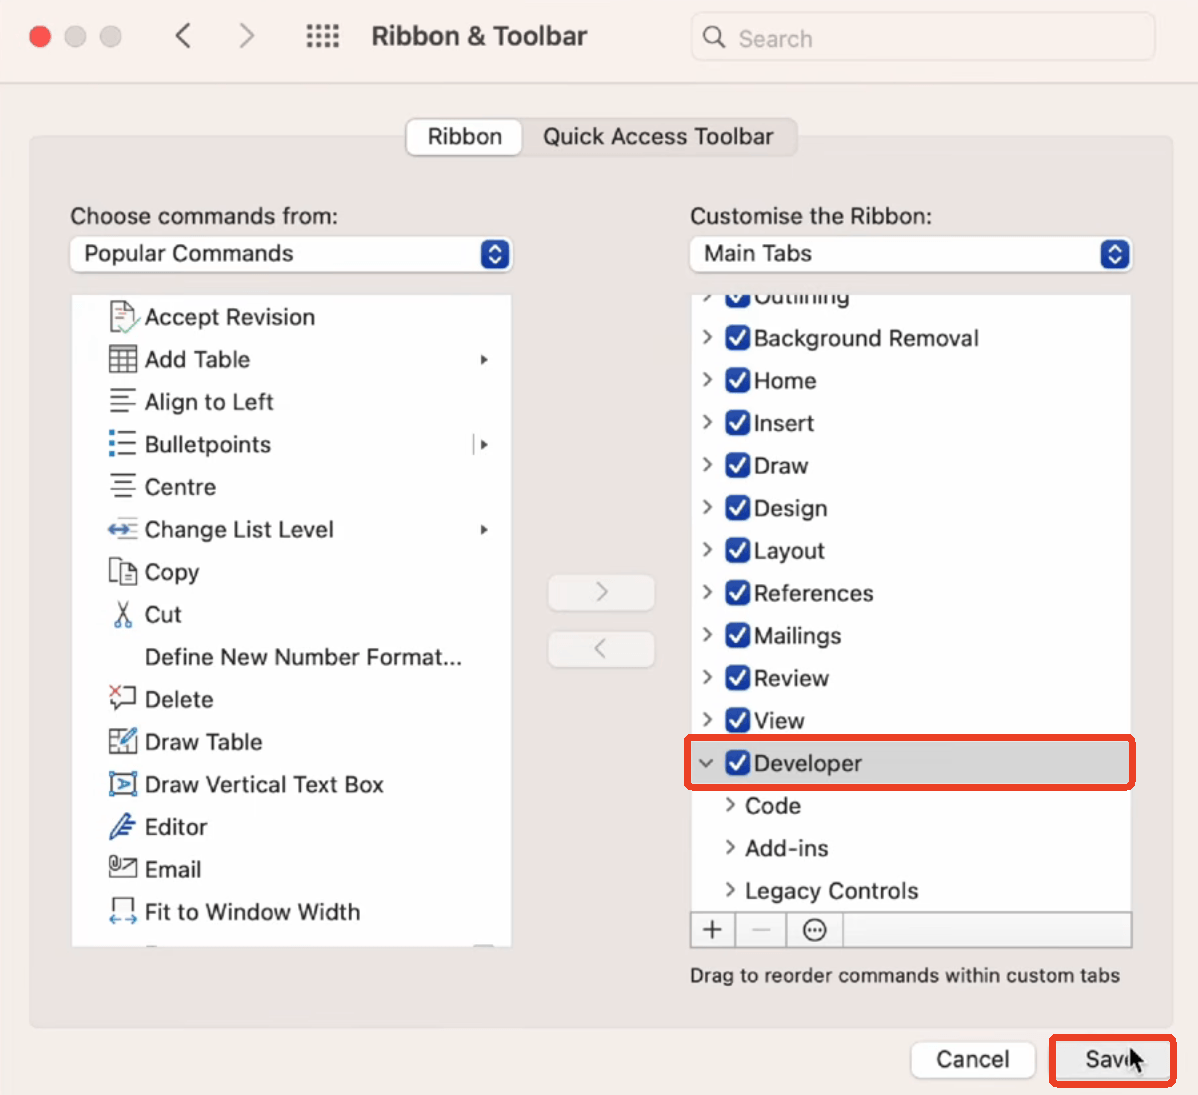Viewport: 1198px width, 1095px height.
Task: Open the Add Table submenu arrow
Action: pos(484,359)
